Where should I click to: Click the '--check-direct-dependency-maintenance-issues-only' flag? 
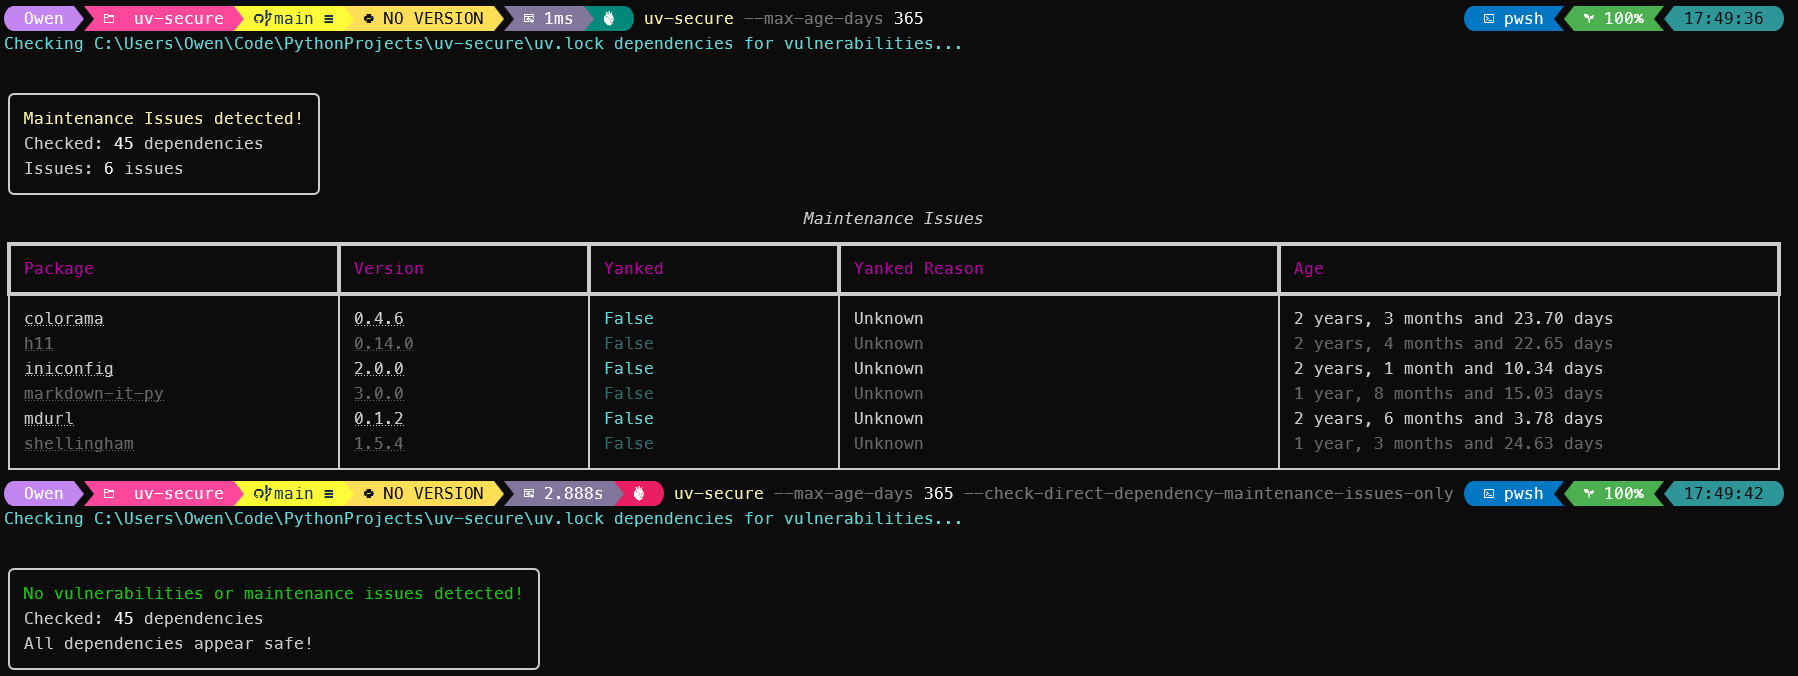[1208, 494]
